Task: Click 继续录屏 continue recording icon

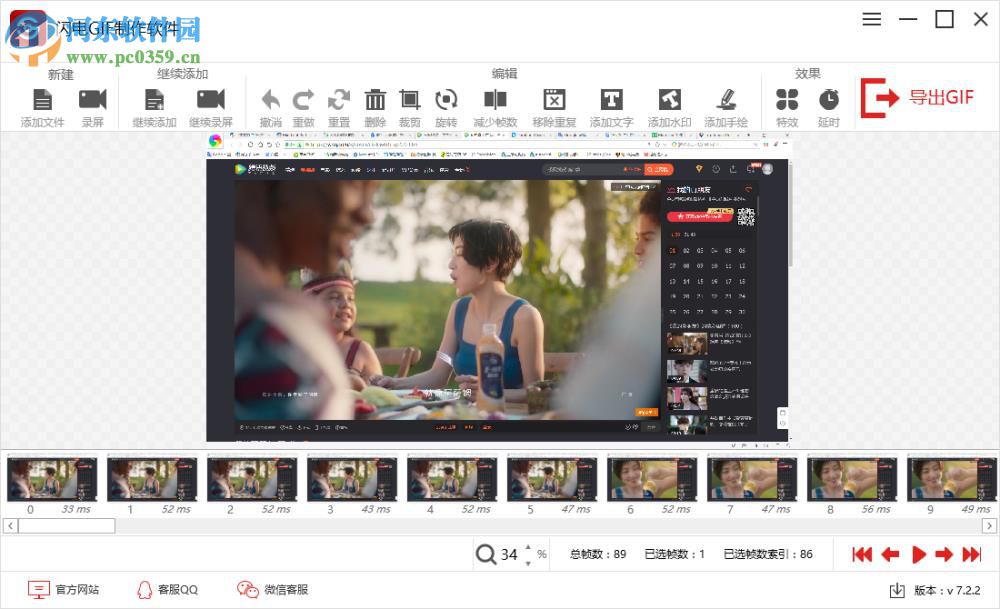Action: [x=210, y=100]
